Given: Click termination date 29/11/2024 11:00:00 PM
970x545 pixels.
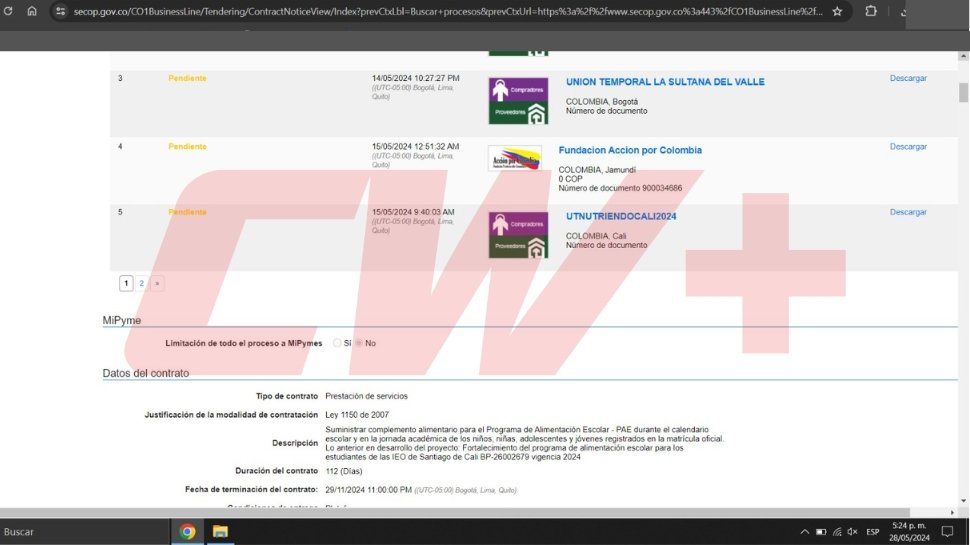Looking at the screenshot, I should [x=368, y=489].
